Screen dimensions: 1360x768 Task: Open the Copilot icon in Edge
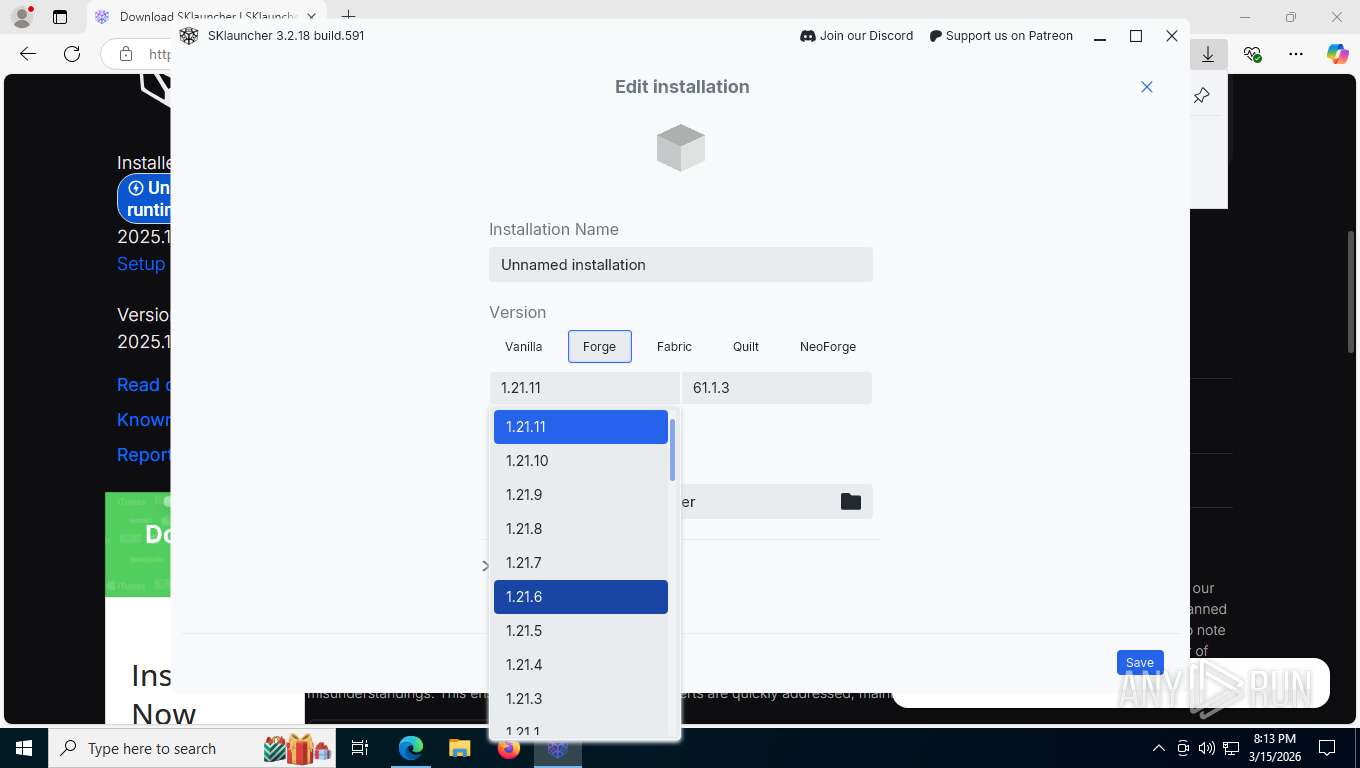(x=1337, y=54)
